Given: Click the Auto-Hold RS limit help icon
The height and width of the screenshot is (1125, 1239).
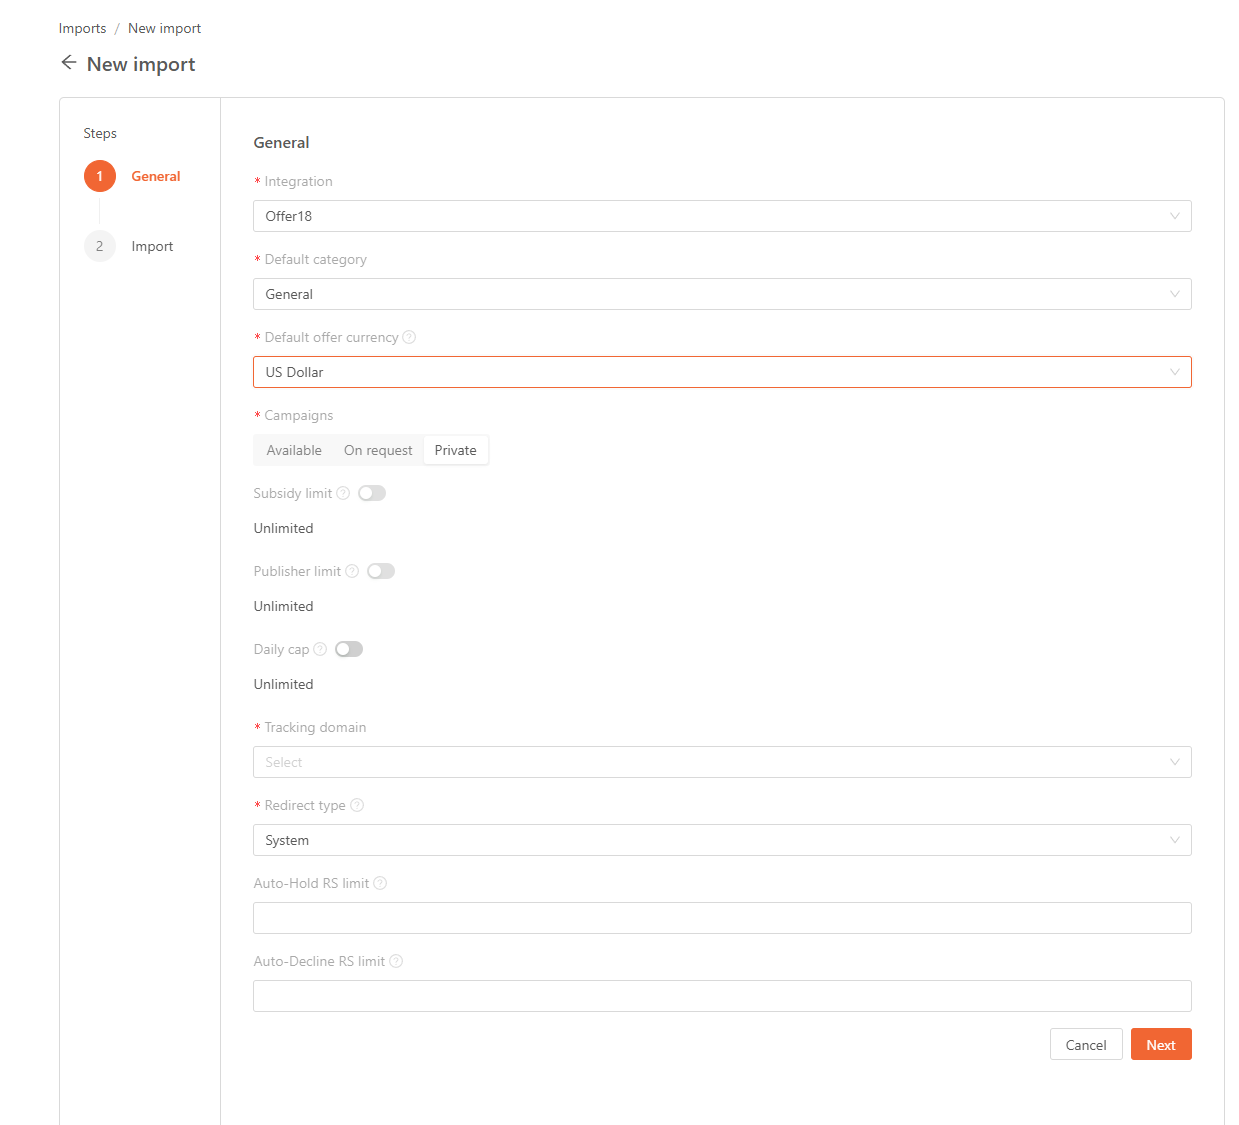Looking at the screenshot, I should click(x=380, y=884).
